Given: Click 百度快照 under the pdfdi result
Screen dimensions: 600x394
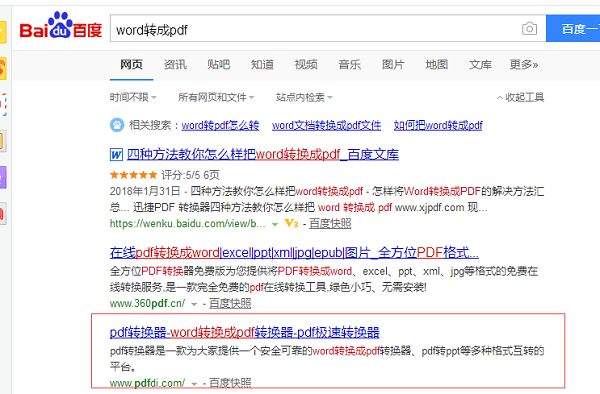Looking at the screenshot, I should click(x=230, y=383).
